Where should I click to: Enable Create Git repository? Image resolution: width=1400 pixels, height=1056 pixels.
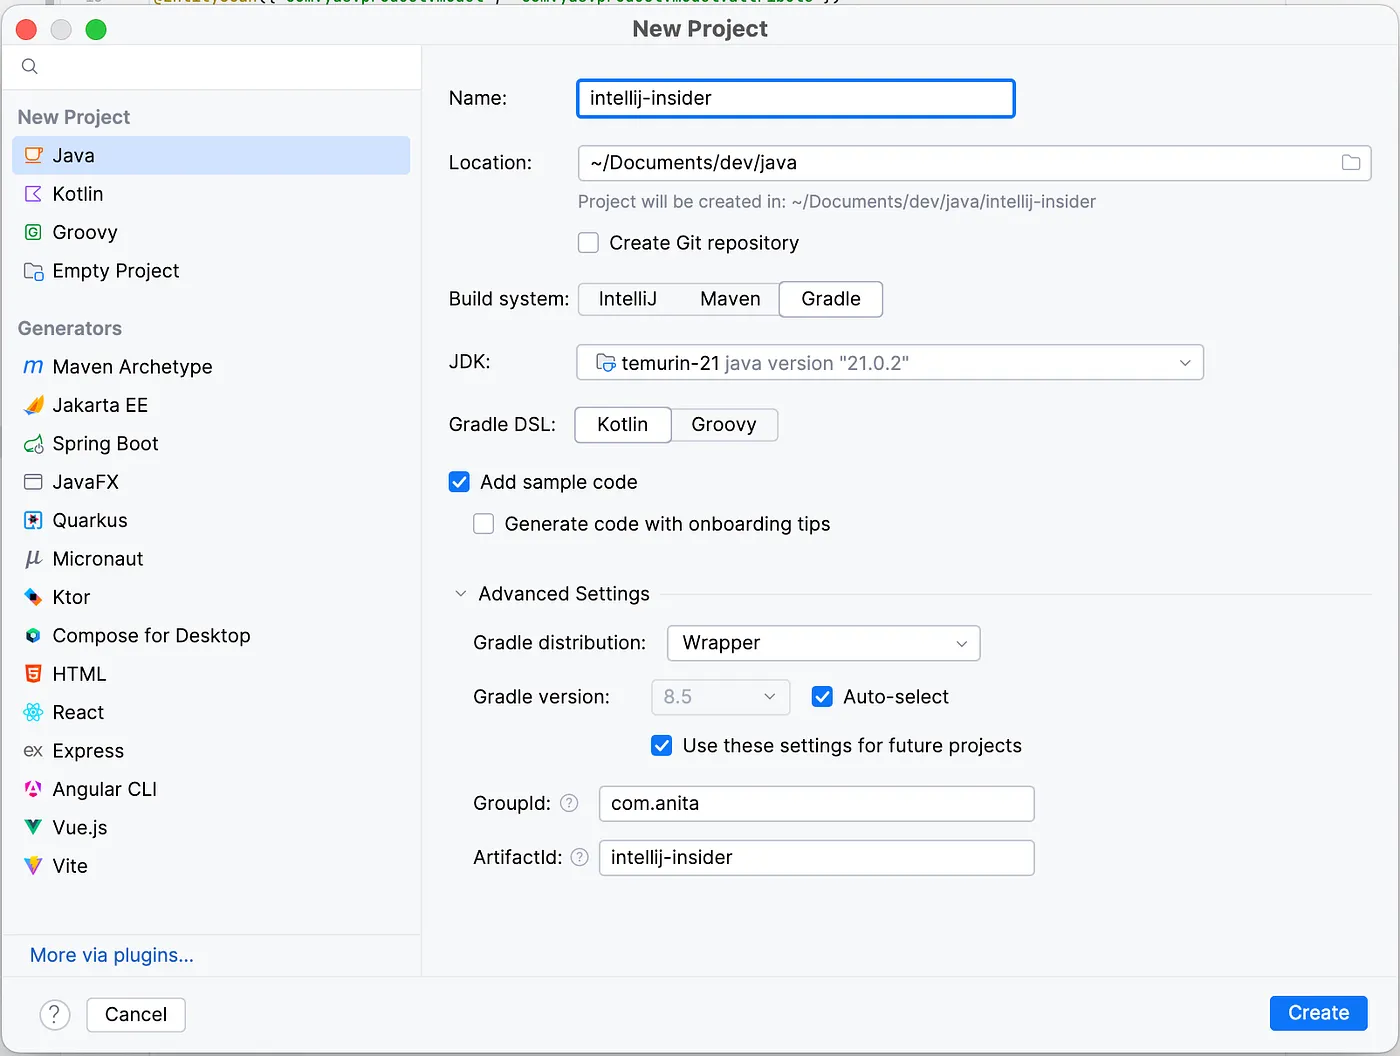tap(588, 242)
